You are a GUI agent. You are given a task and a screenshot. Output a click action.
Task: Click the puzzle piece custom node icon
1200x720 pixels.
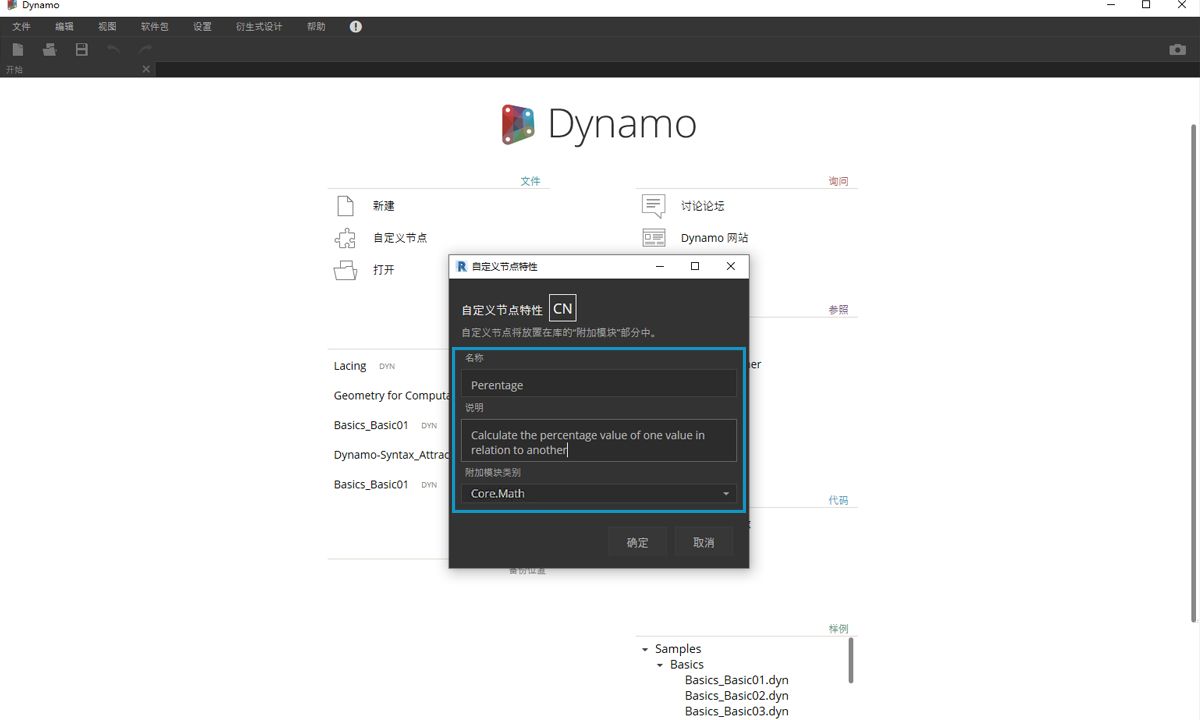coord(345,238)
